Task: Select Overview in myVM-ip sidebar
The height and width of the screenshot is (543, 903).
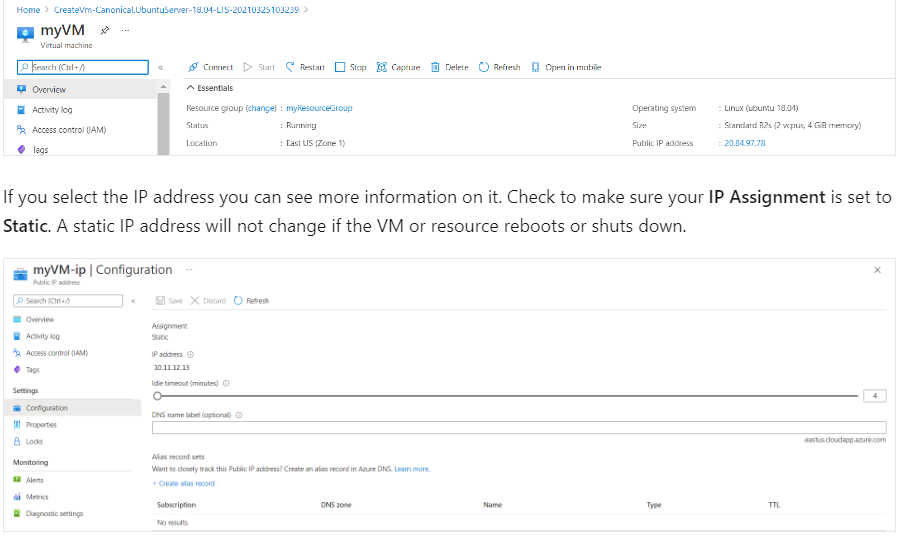Action: [40, 320]
